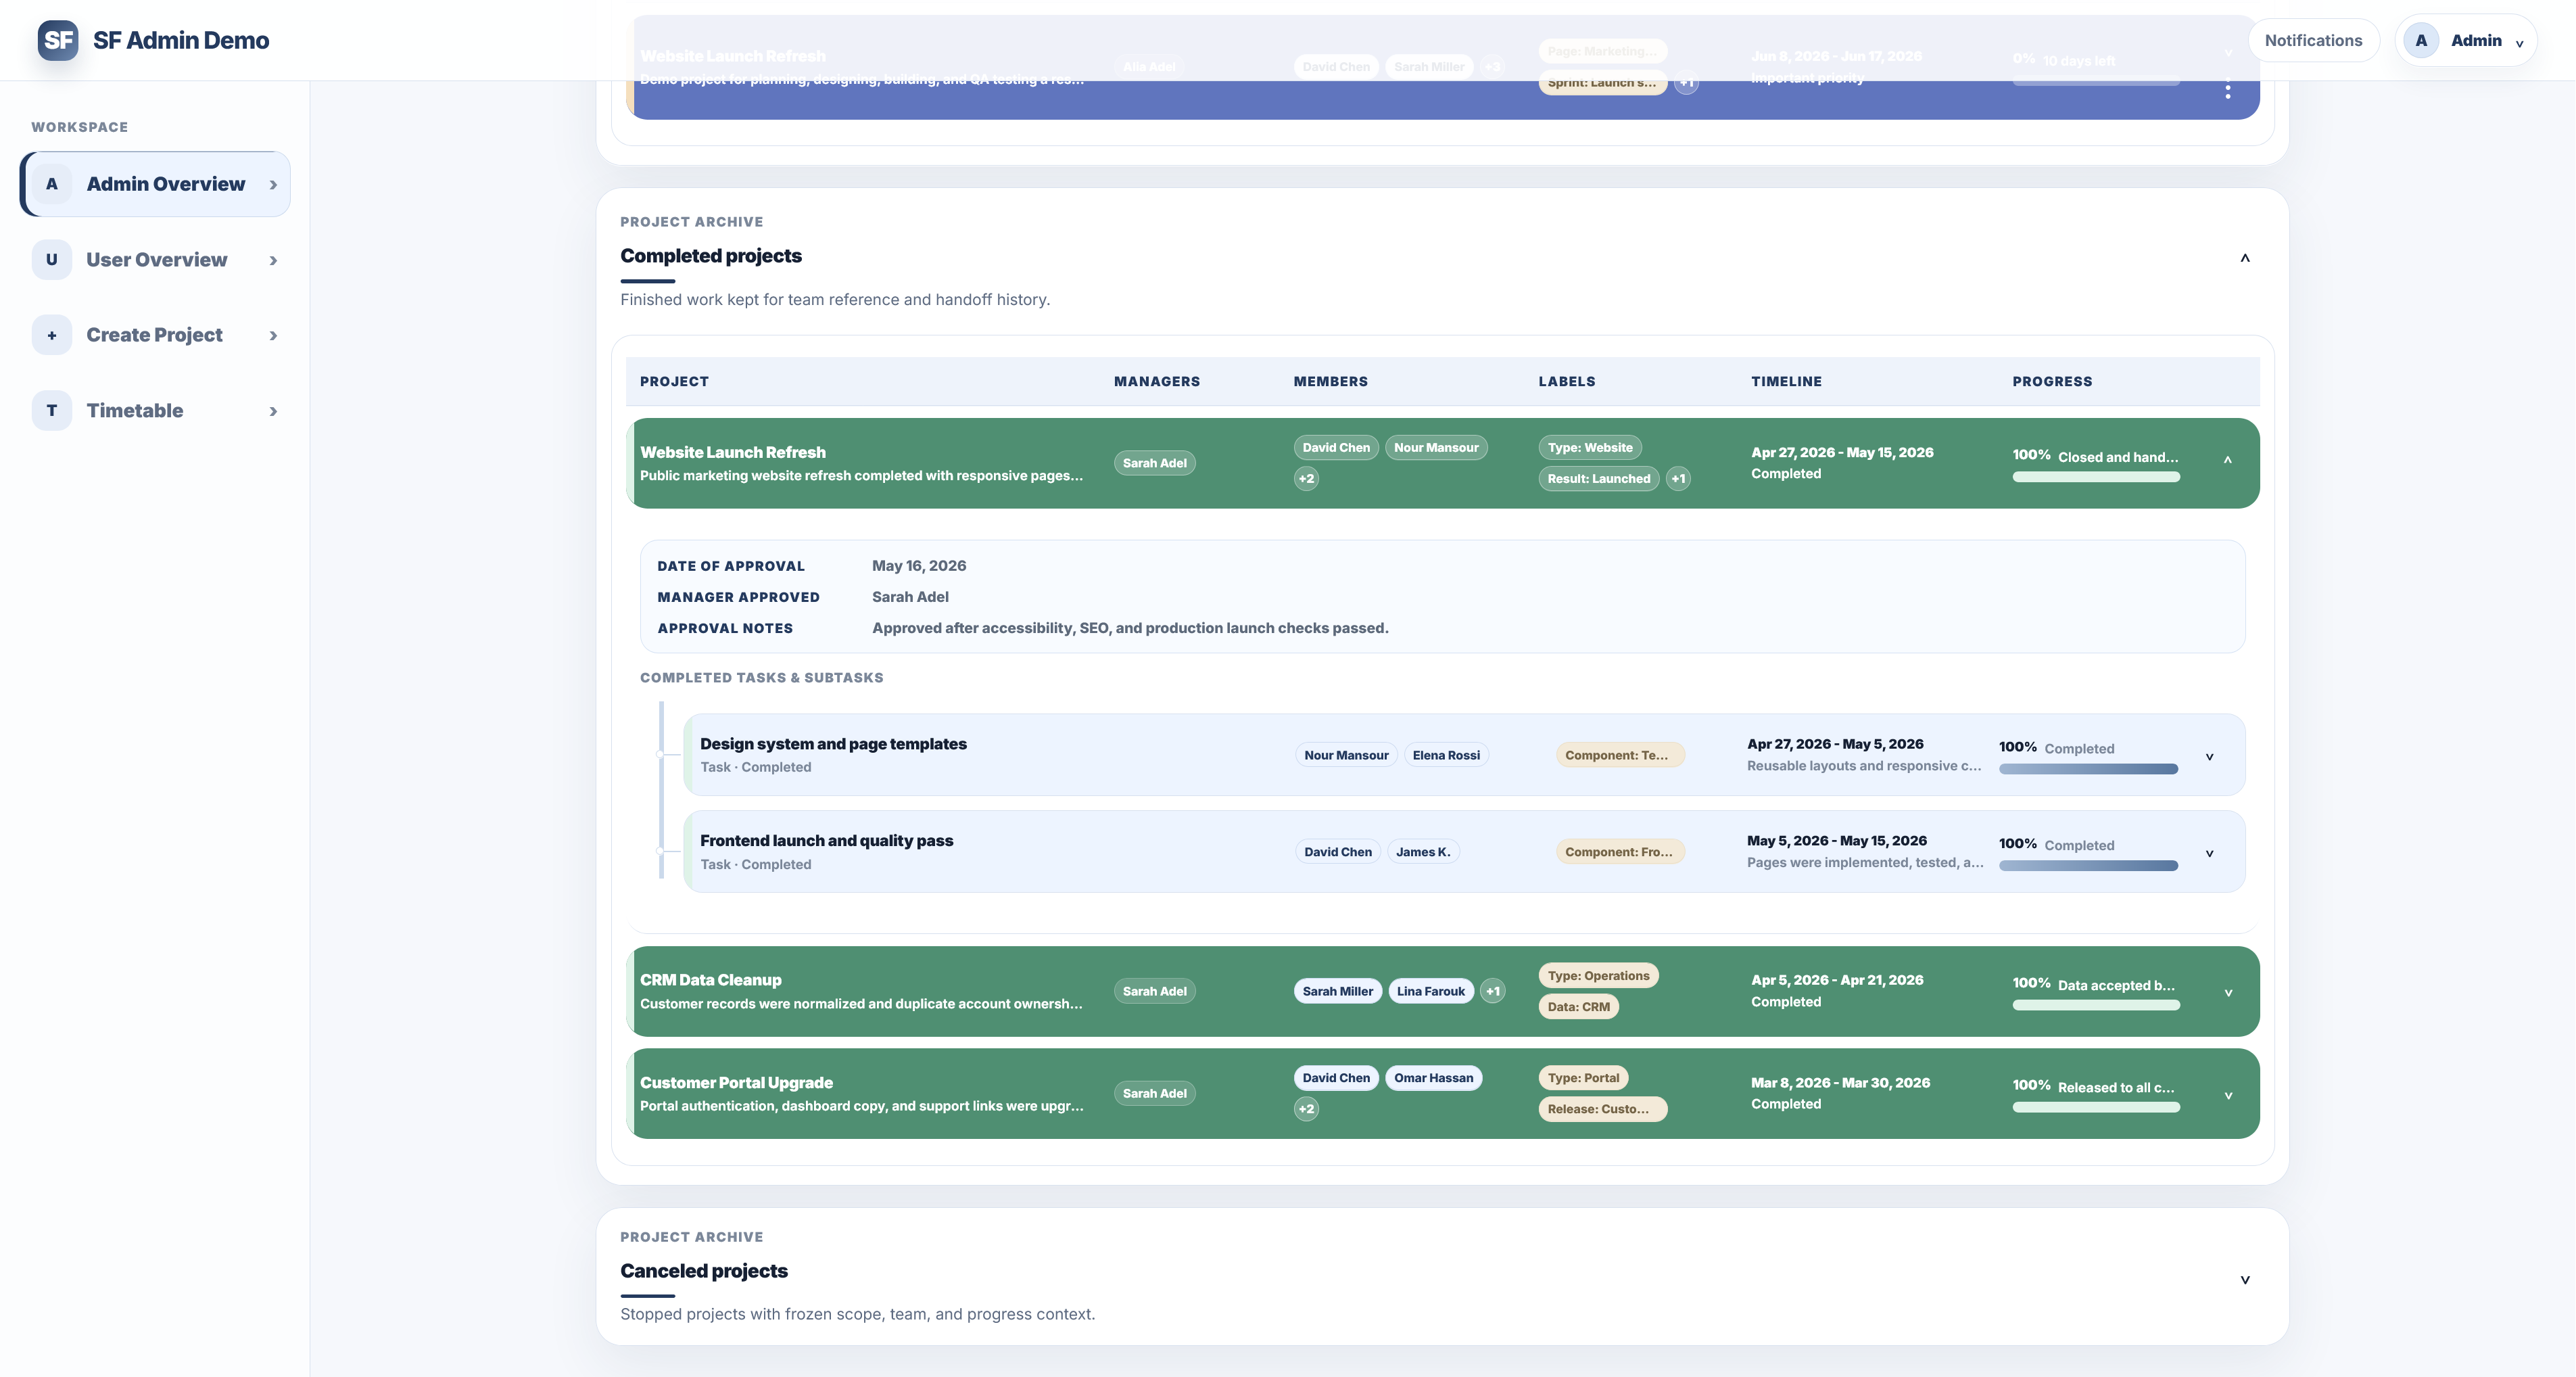This screenshot has height=1377, width=2576.
Task: Click the MANAGERS column header
Action: click(1156, 382)
